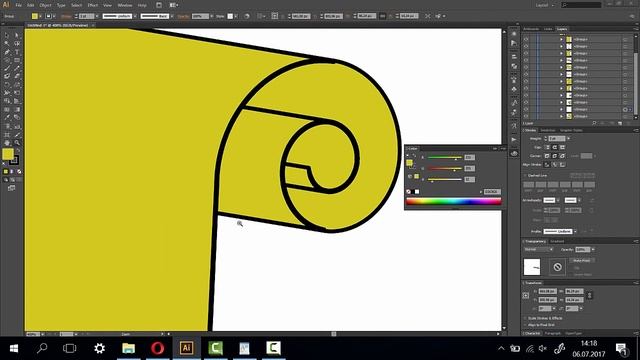Open the Object menu
The height and width of the screenshot is (360, 640).
pos(45,5)
